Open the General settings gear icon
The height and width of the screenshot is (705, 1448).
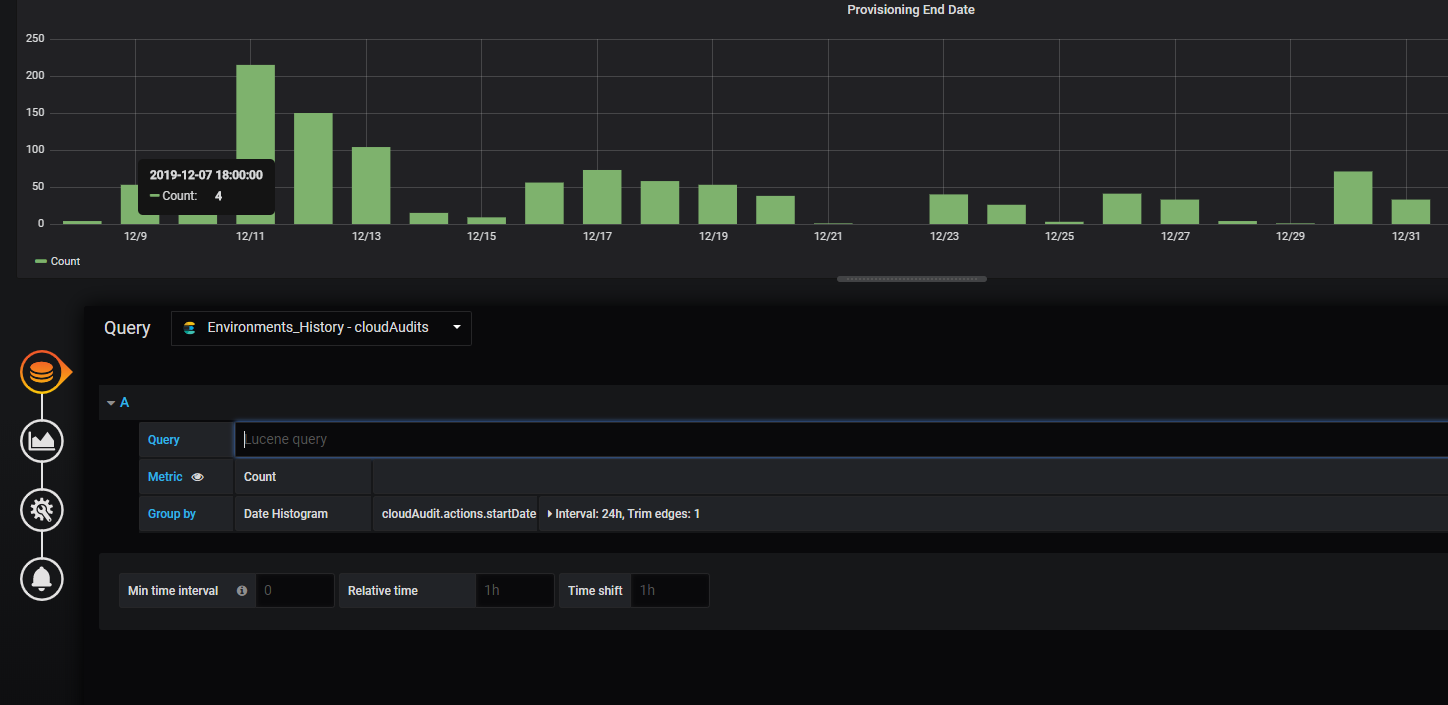coord(42,510)
